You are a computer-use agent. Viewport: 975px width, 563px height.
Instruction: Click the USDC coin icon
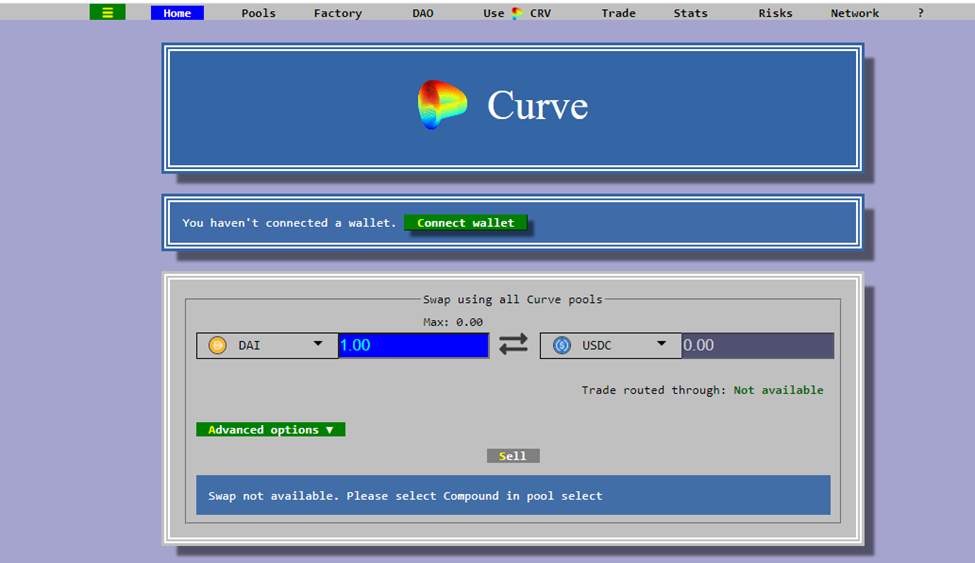click(561, 345)
